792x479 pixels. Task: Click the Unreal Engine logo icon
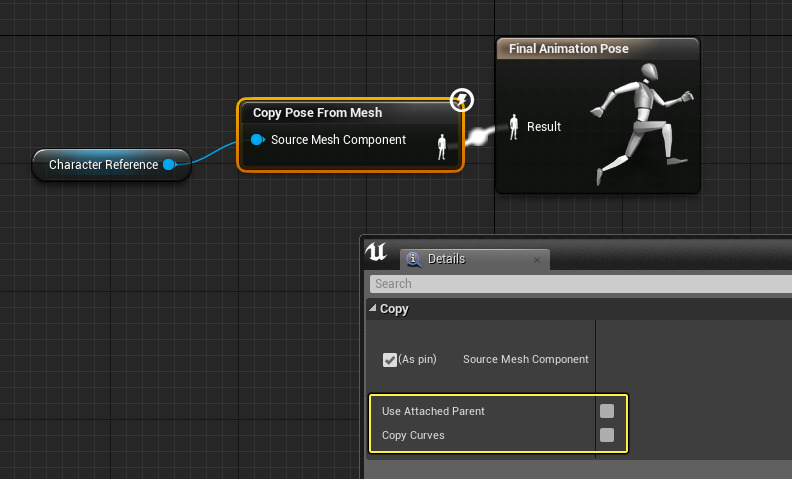(377, 252)
